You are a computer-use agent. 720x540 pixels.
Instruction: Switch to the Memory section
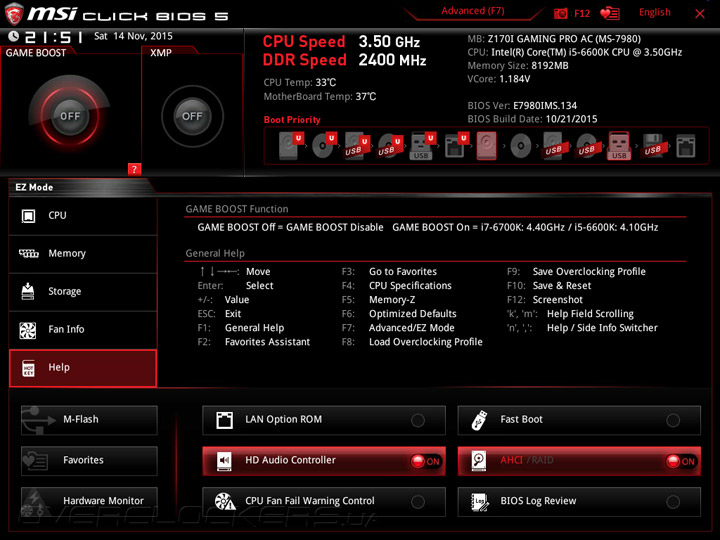[83, 254]
